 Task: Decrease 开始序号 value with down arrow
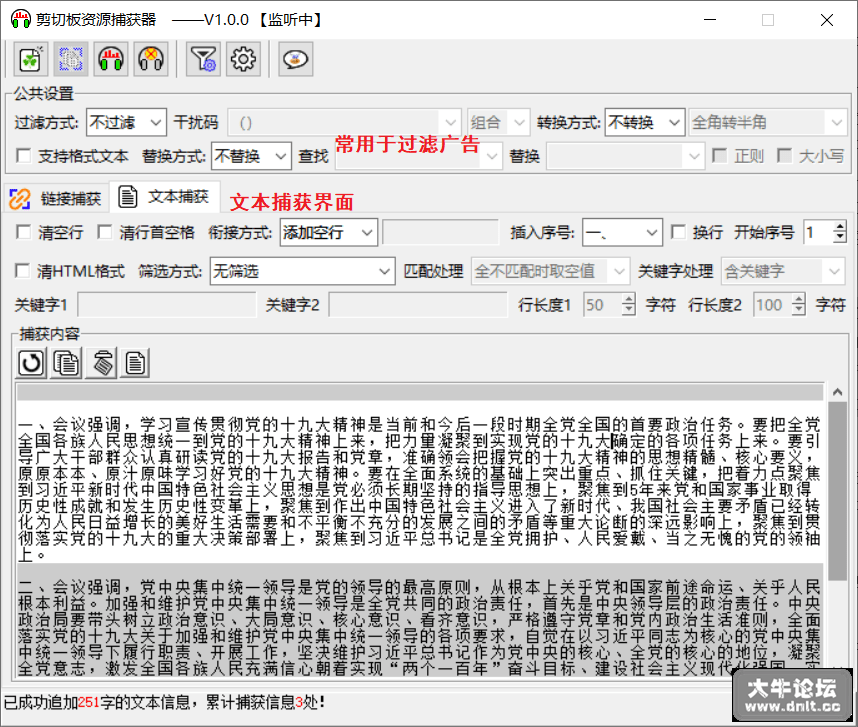[x=839, y=239]
